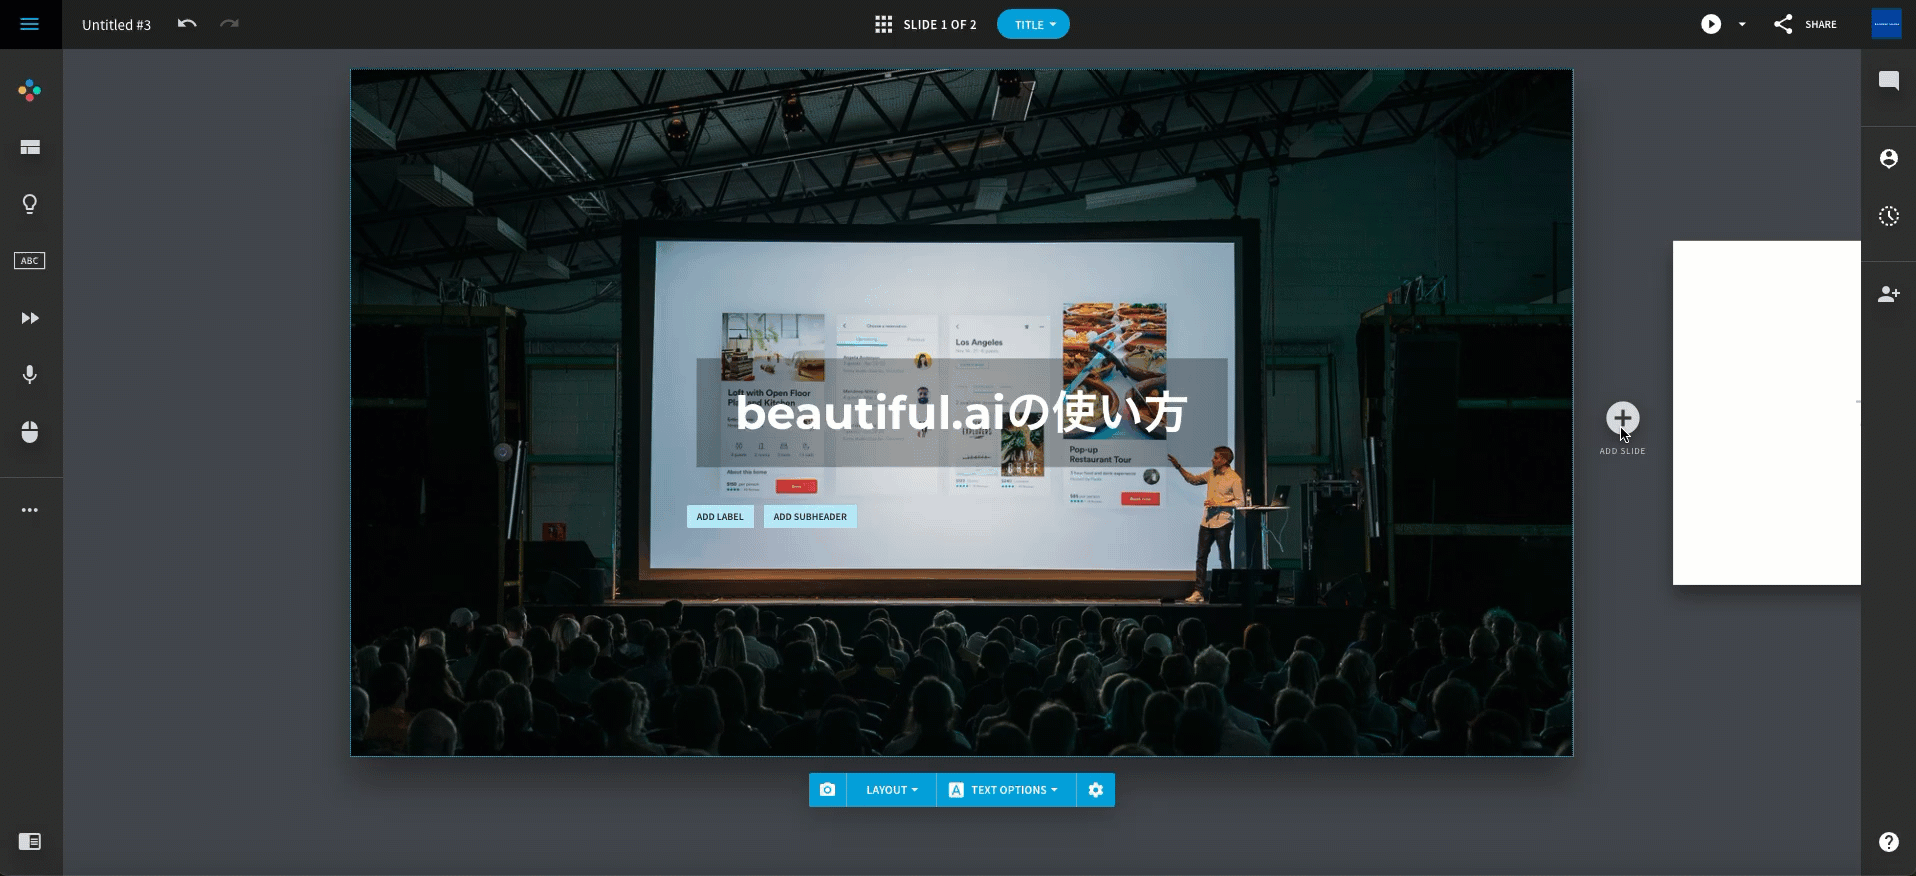The height and width of the screenshot is (876, 1916).
Task: Click the camera image icon in bottom toolbar
Action: (x=827, y=790)
